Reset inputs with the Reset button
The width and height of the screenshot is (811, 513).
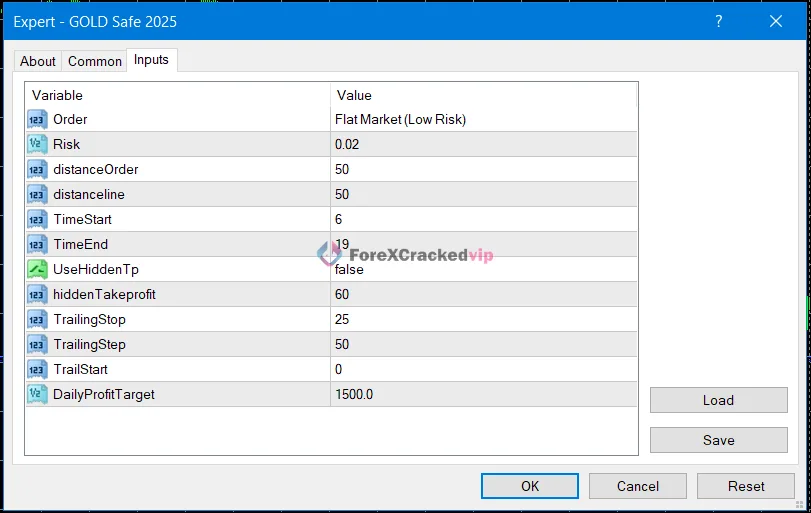[x=746, y=486]
